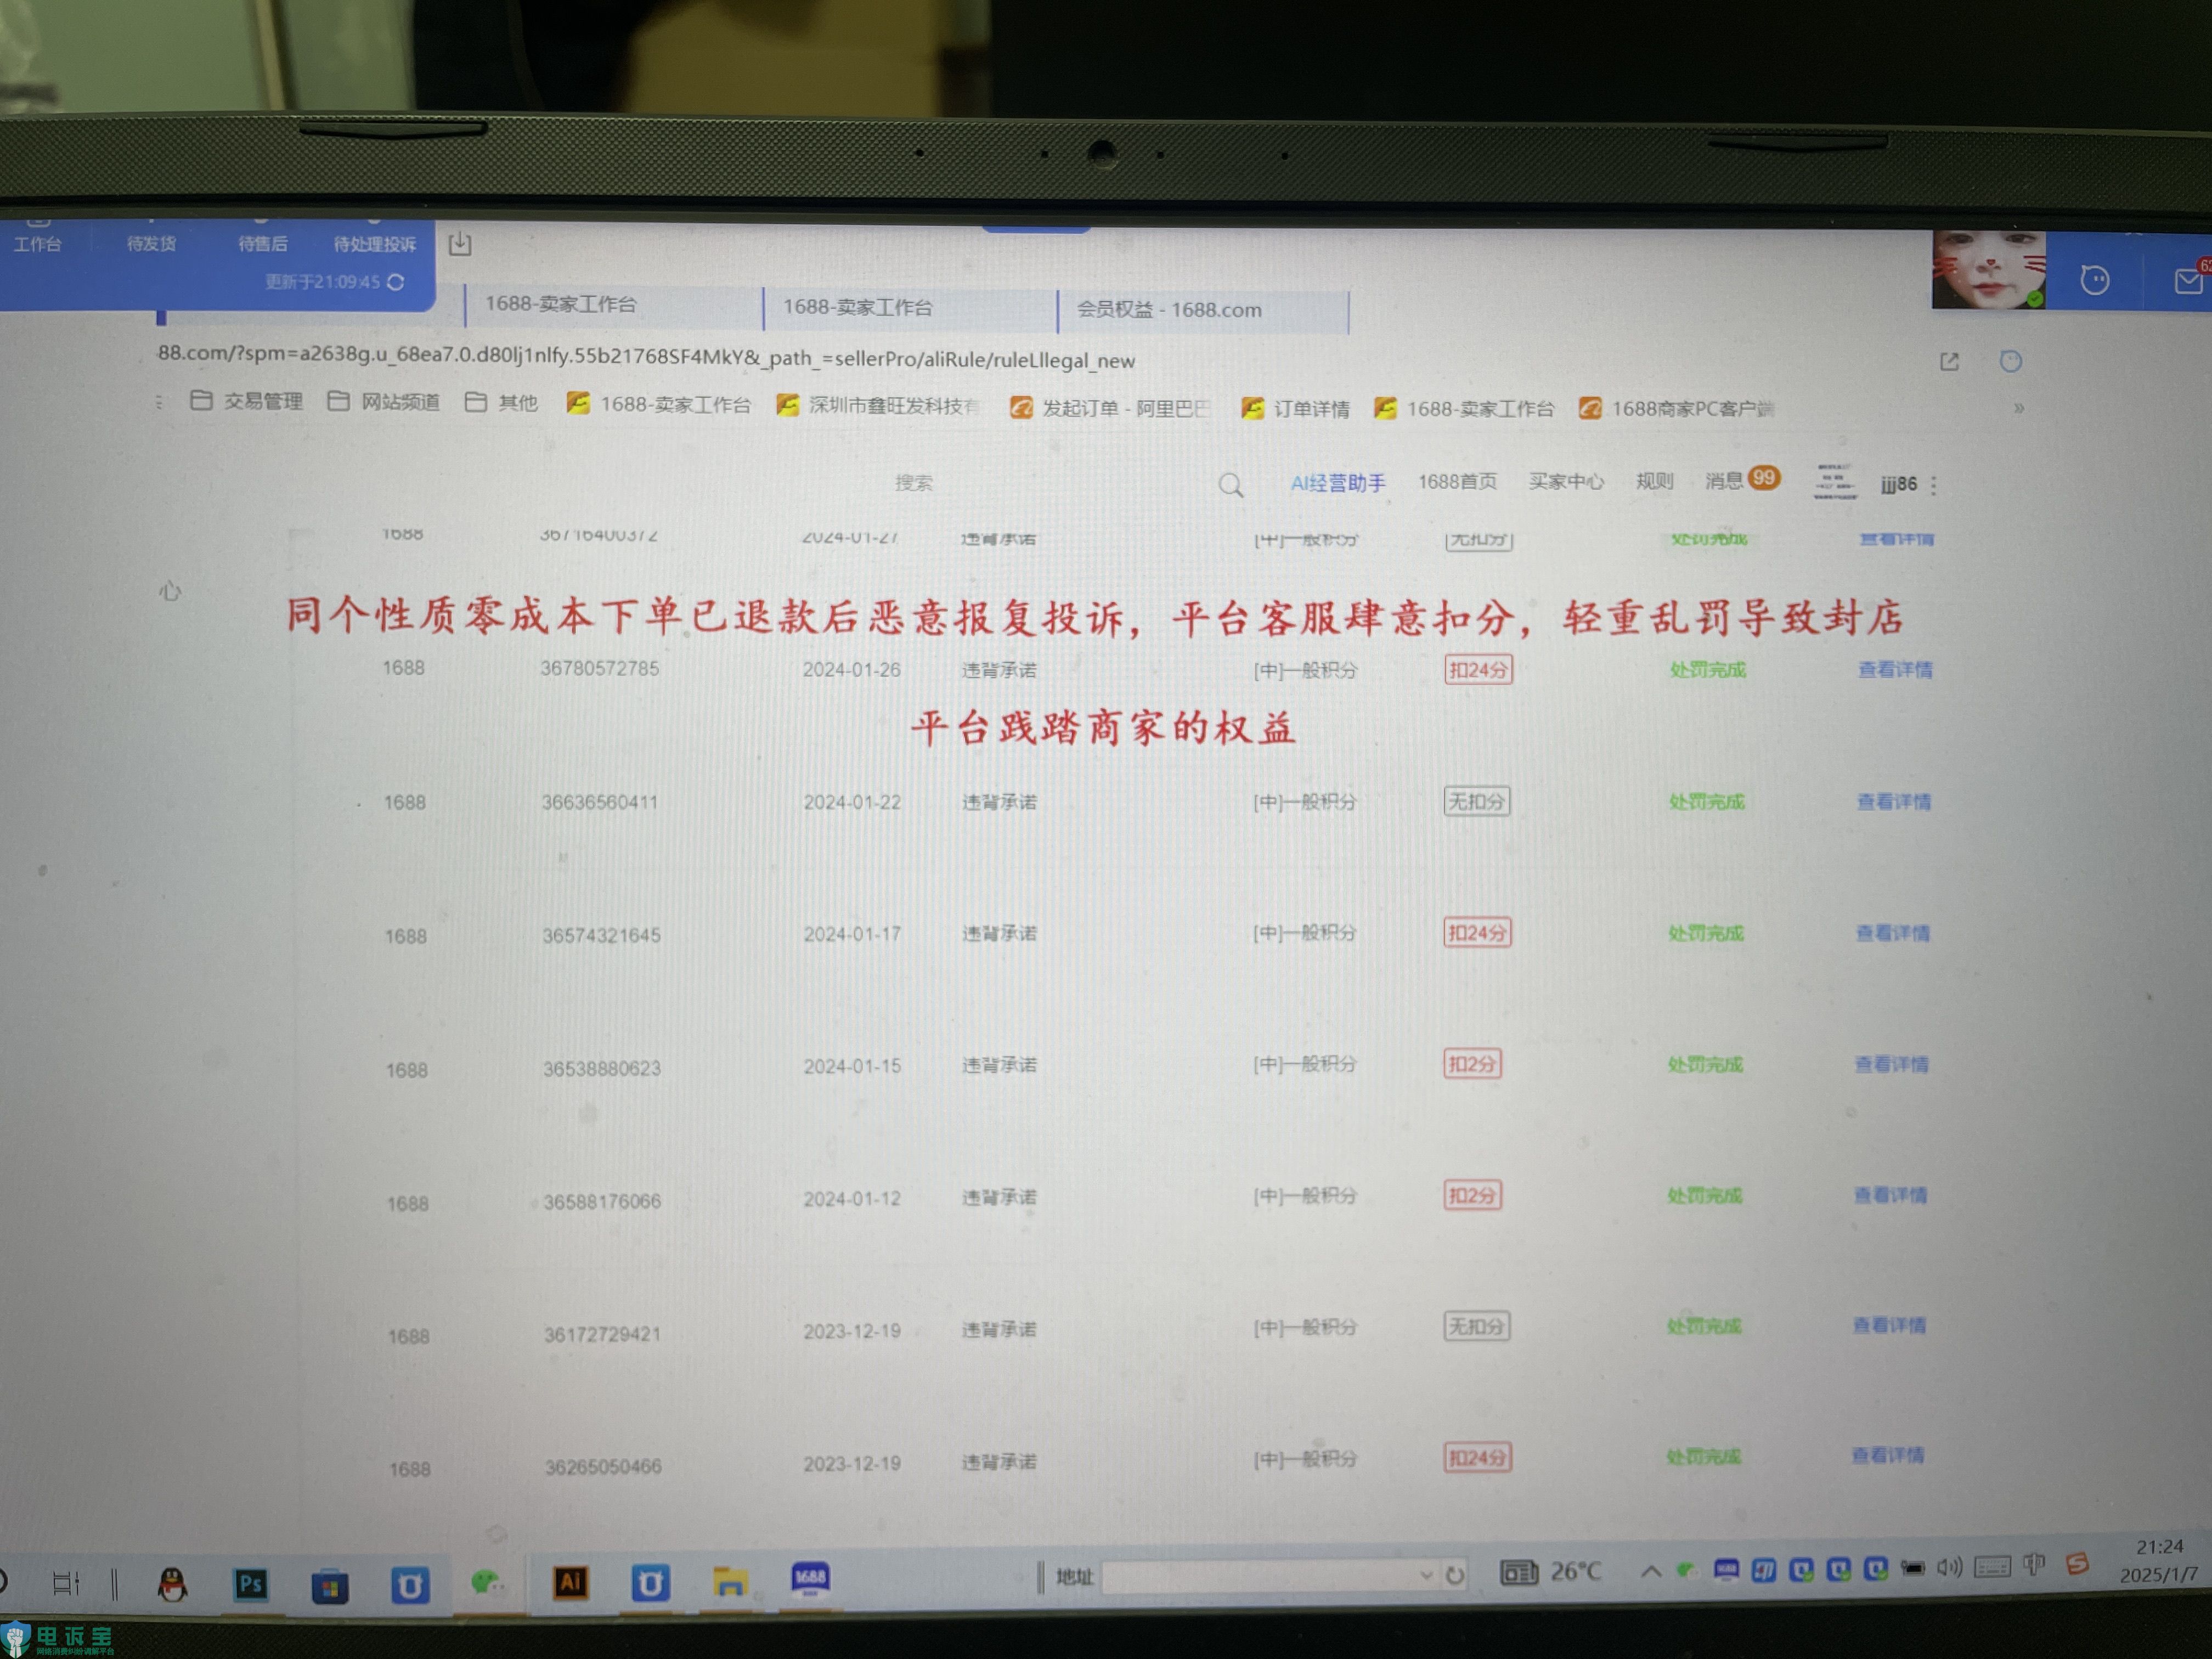The height and width of the screenshot is (1659, 2212).
Task: Open File Explorer from the taskbar
Action: pyautogui.click(x=730, y=1581)
